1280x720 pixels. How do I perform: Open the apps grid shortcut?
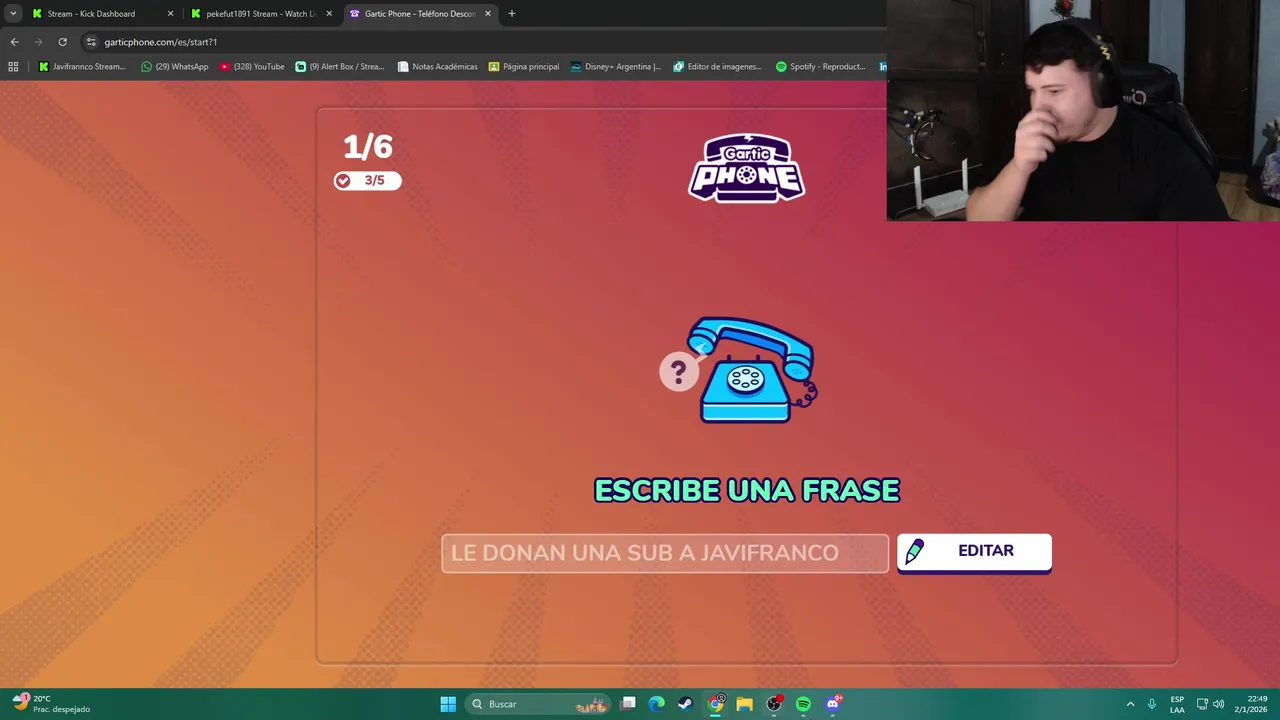(x=13, y=67)
